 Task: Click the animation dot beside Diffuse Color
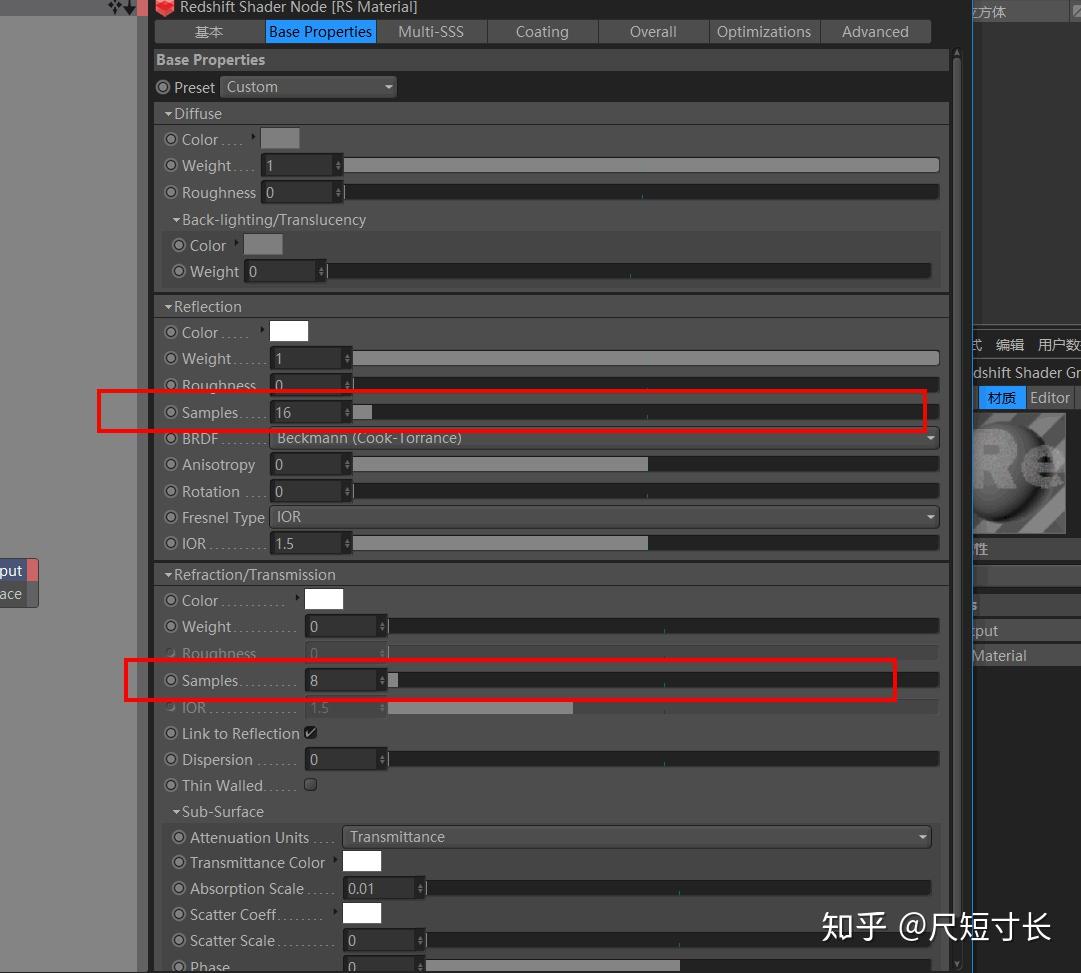pyautogui.click(x=171, y=139)
